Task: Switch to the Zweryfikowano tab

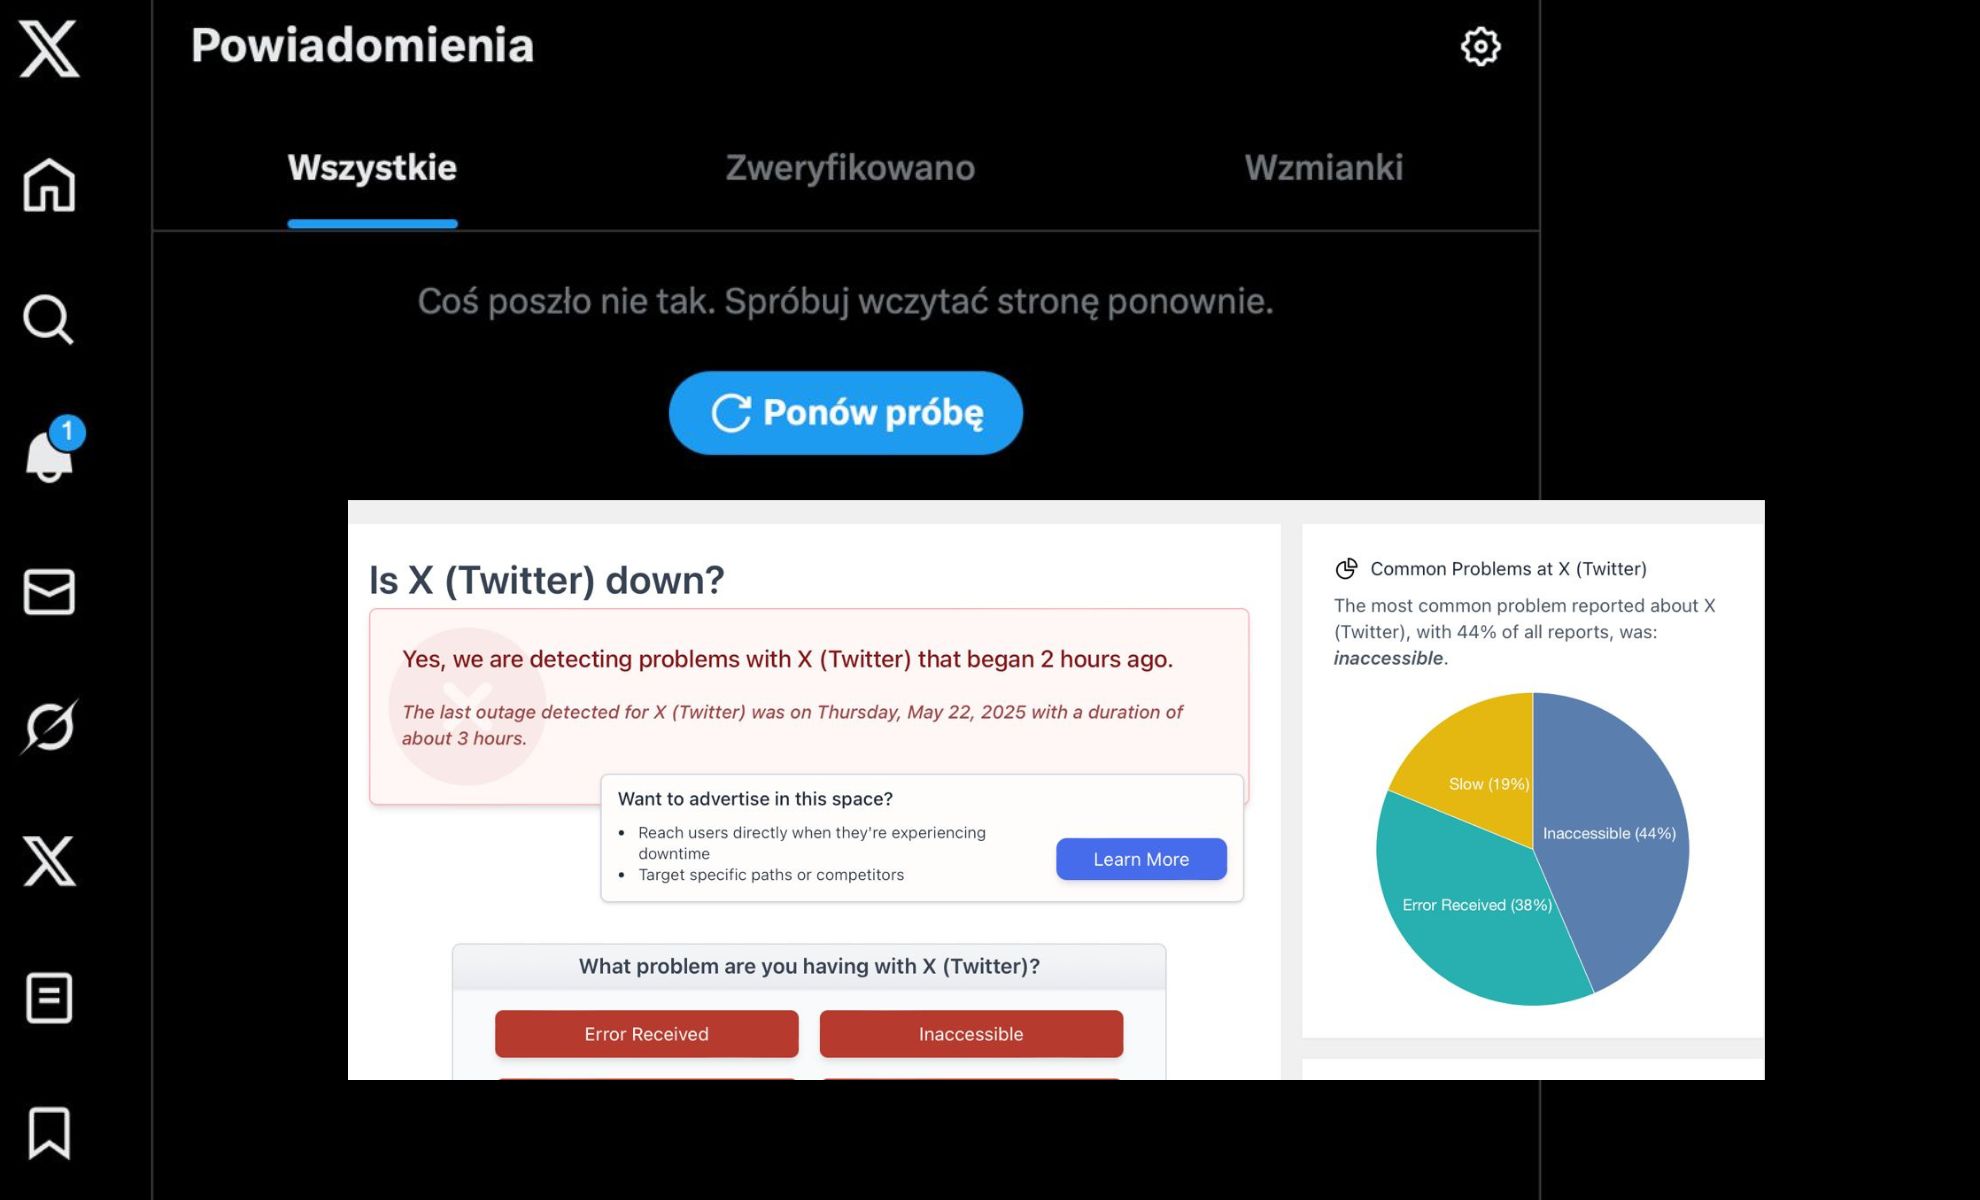Action: [850, 168]
